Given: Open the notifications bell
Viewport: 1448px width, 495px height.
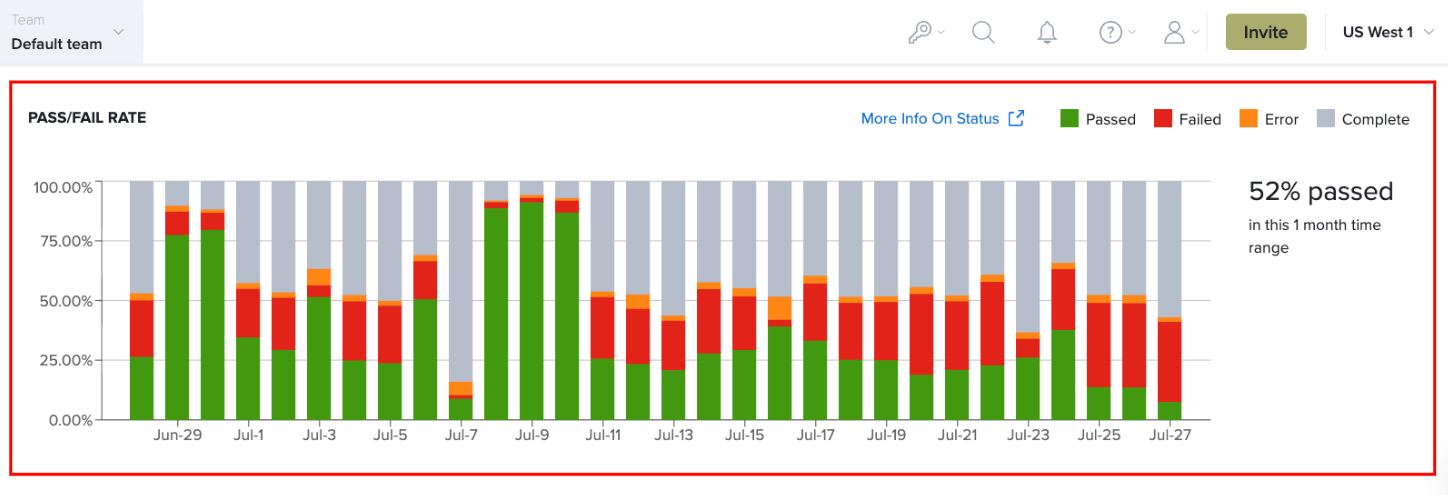Looking at the screenshot, I should tap(1047, 32).
